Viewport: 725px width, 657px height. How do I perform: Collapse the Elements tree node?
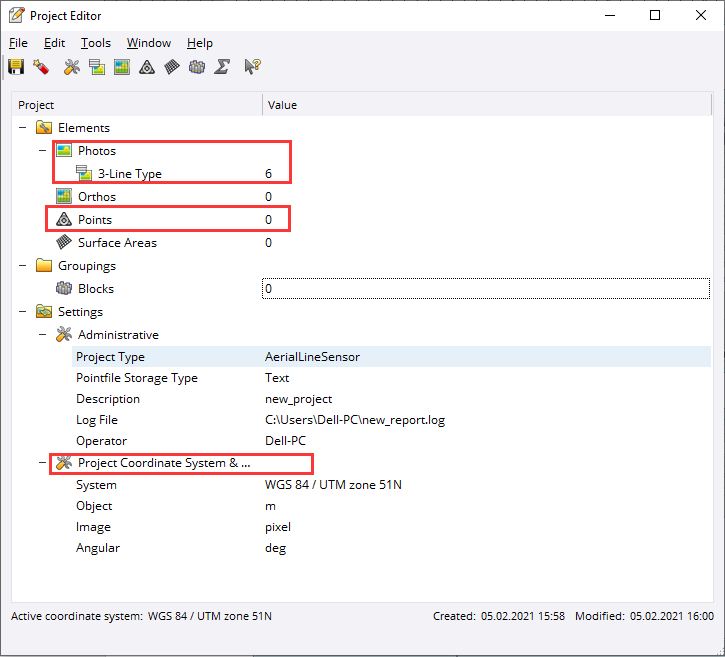tap(22, 128)
